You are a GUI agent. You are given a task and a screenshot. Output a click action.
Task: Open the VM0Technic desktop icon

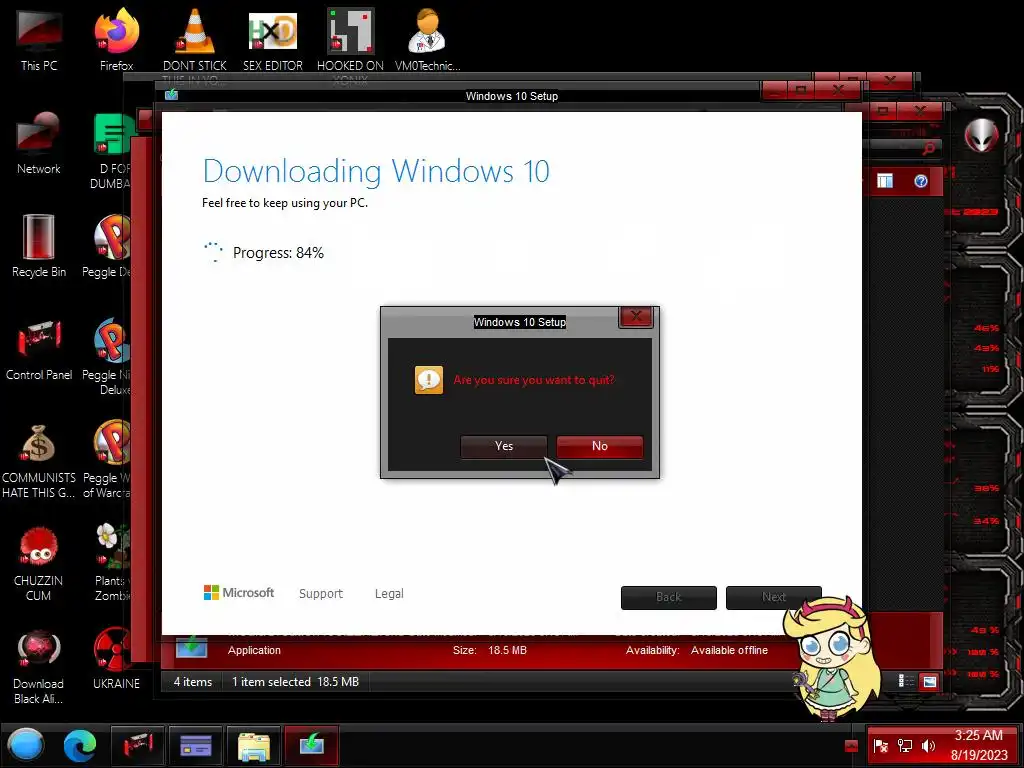[x=427, y=39]
